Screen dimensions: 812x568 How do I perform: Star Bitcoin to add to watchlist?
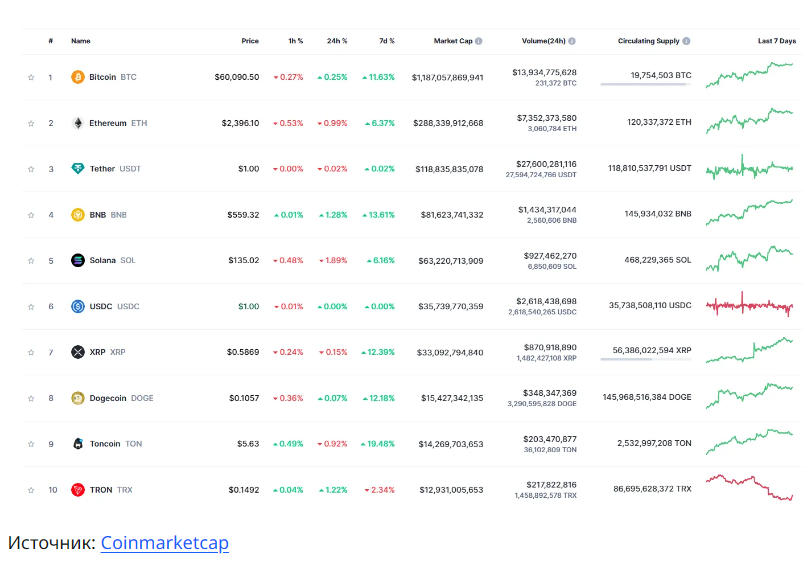click(x=31, y=78)
